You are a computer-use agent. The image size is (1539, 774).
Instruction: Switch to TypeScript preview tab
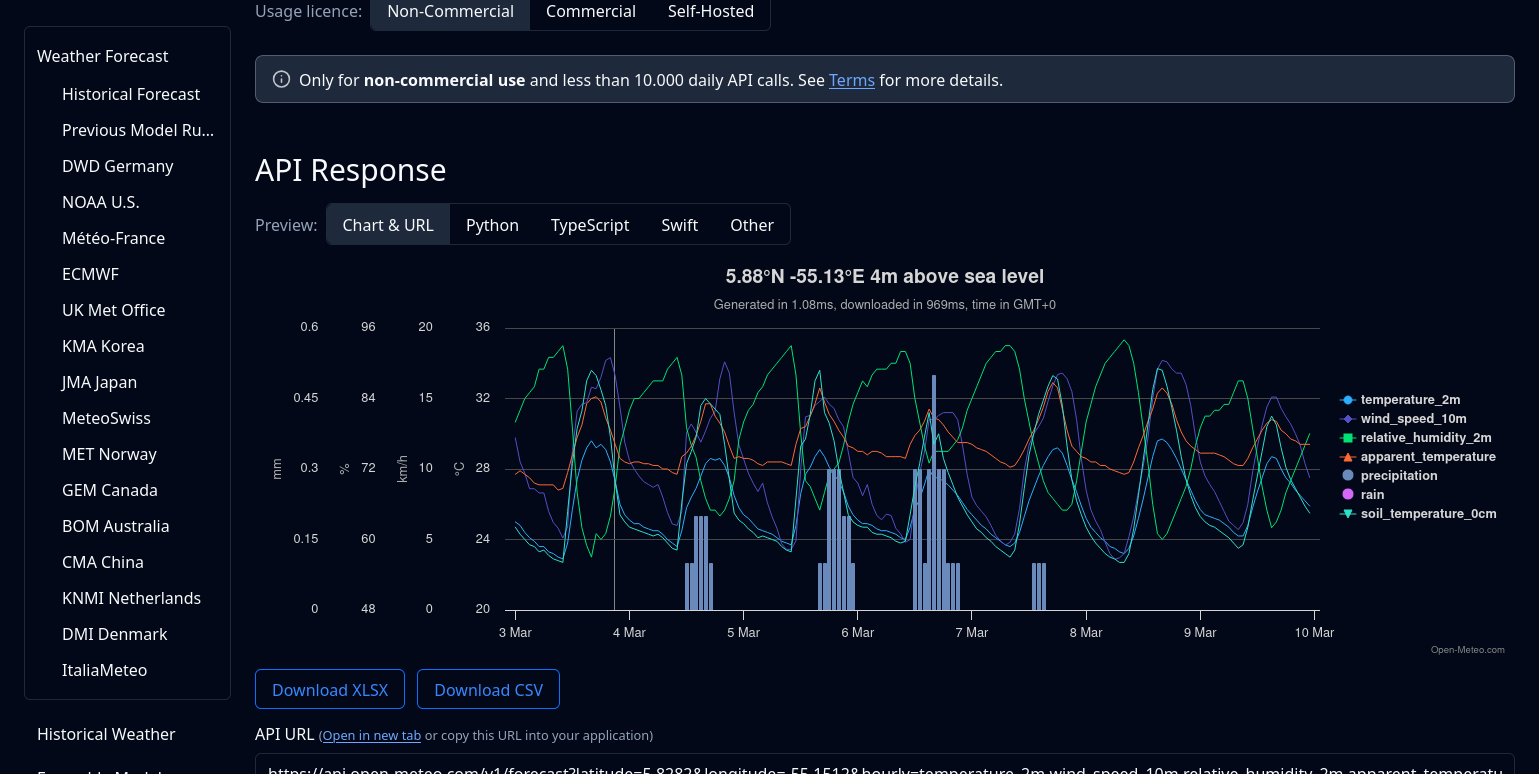pos(590,225)
